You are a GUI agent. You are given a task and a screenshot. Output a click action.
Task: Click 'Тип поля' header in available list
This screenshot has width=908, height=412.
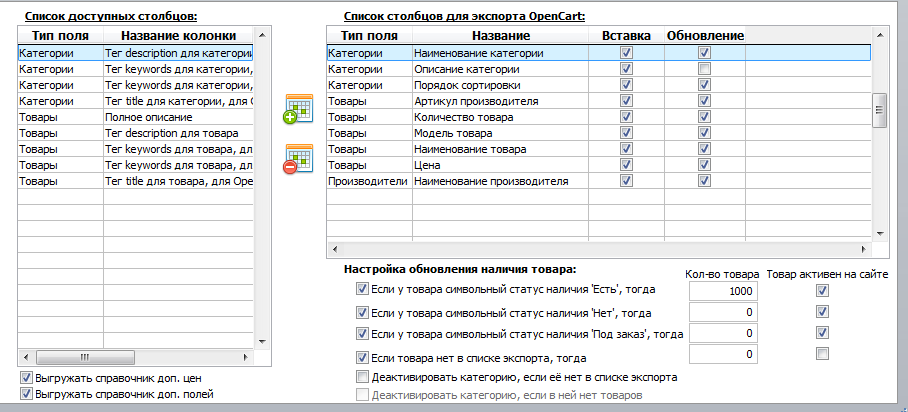60,35
